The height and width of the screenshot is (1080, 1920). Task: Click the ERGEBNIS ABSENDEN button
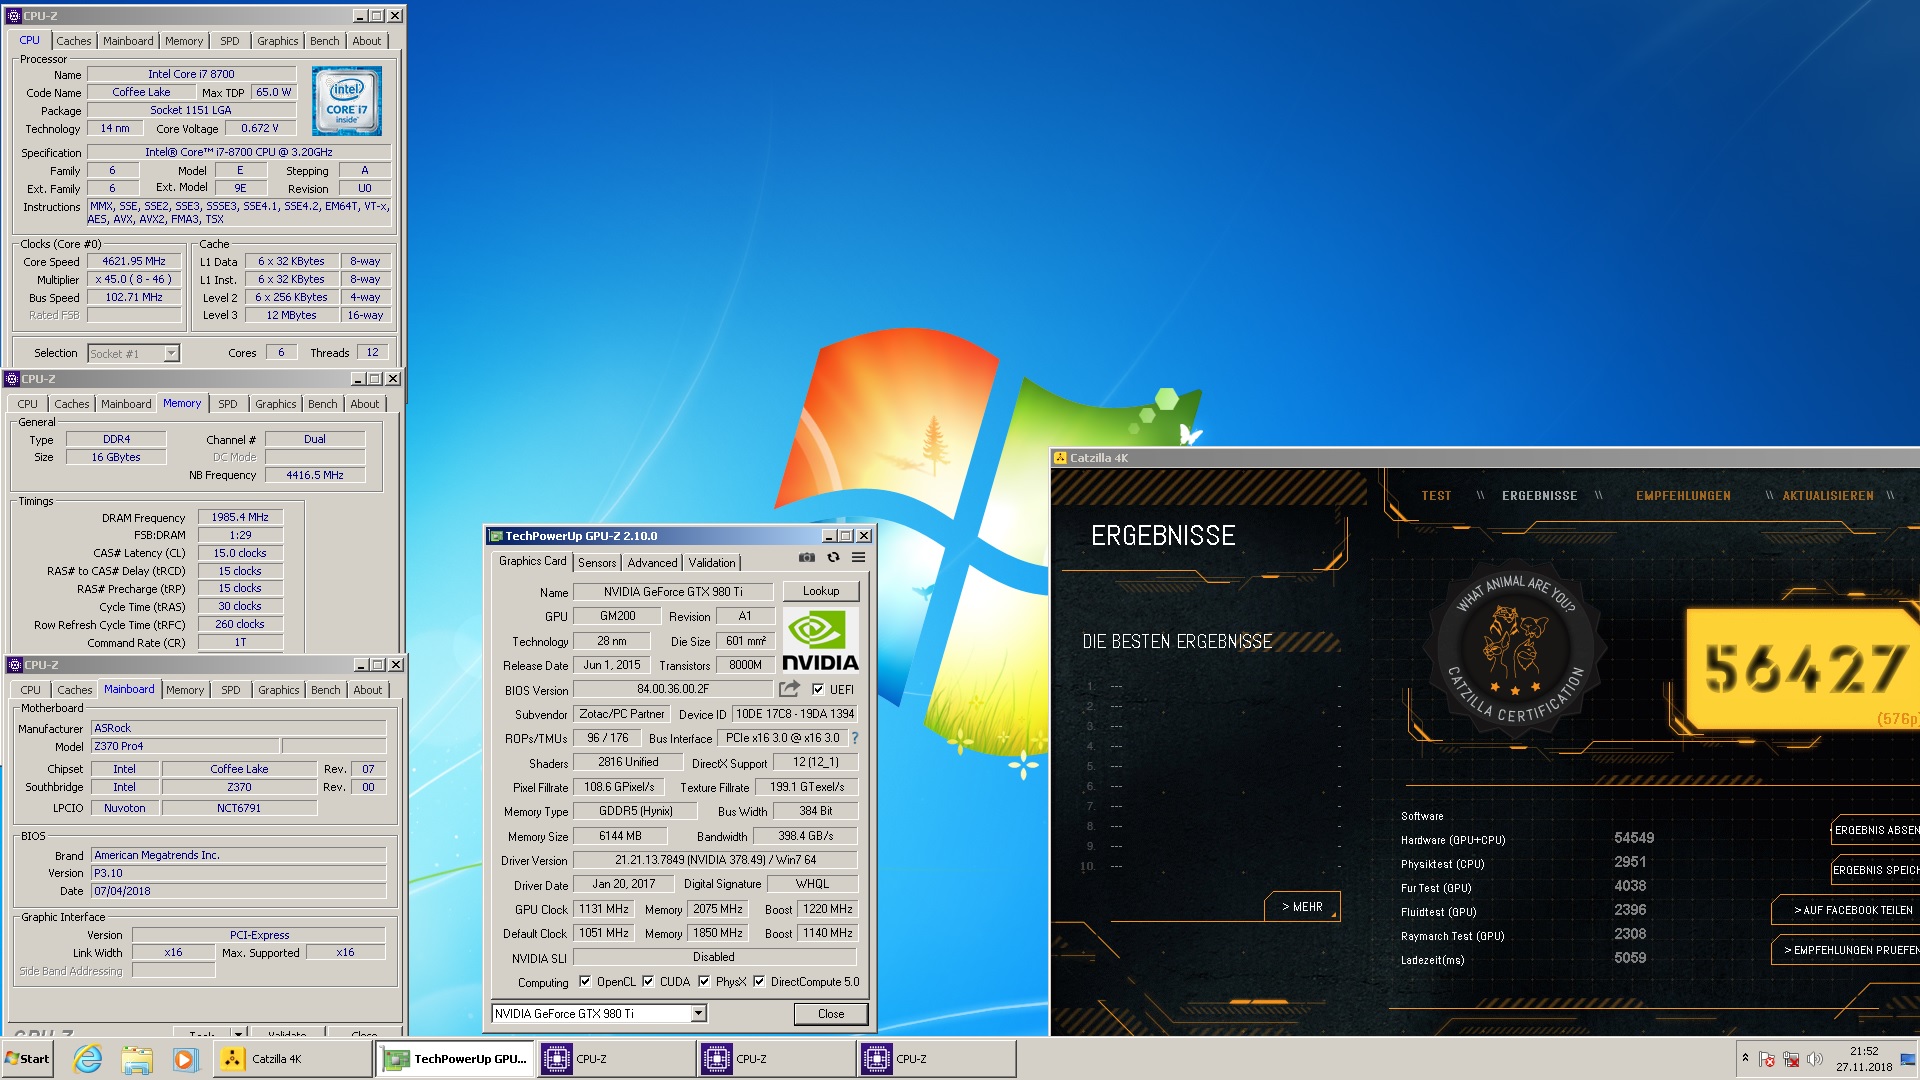coord(1876,830)
